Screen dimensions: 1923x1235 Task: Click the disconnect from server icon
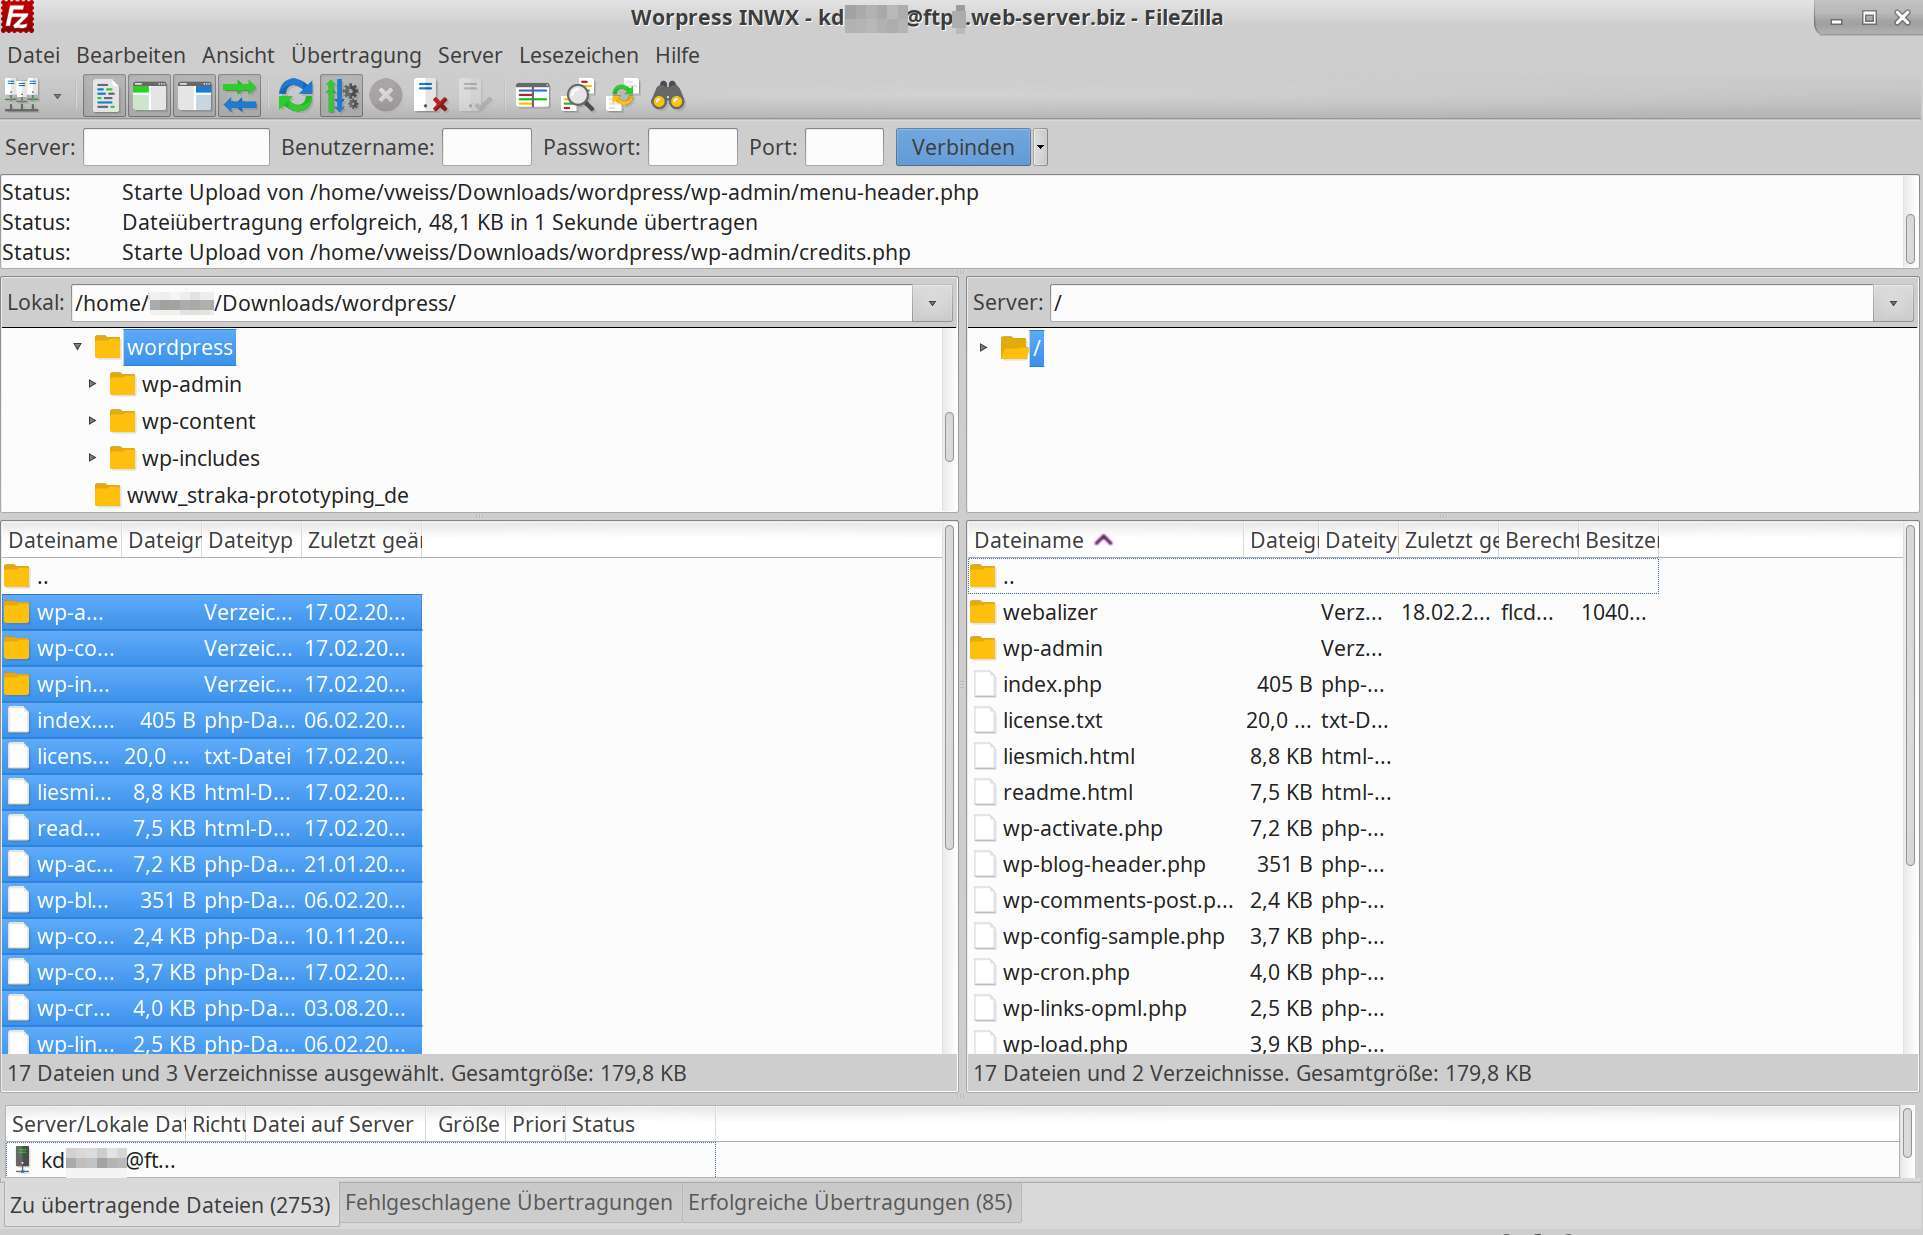click(x=431, y=96)
